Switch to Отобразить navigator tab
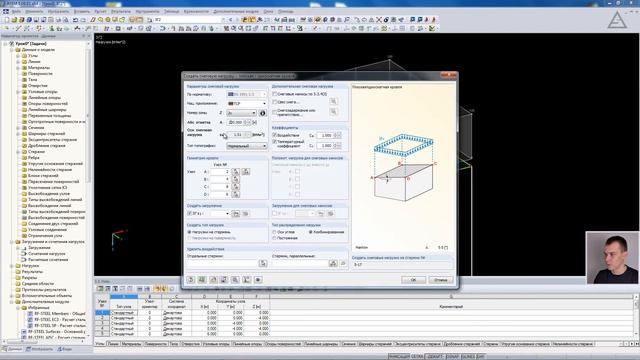Screen dimensions: 640x360 (x=39, y=349)
